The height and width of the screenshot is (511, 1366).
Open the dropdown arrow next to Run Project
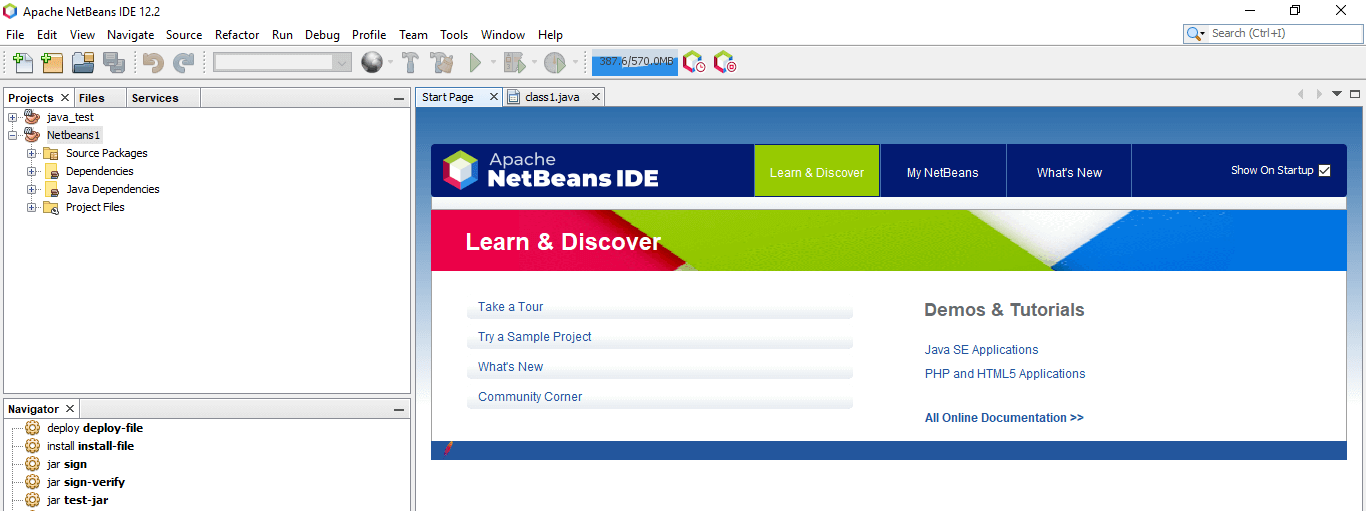493,63
